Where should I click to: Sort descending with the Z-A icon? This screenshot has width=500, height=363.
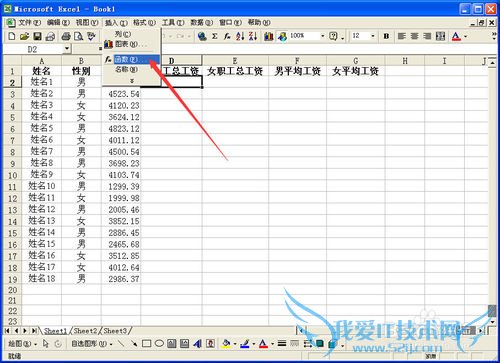pos(253,36)
